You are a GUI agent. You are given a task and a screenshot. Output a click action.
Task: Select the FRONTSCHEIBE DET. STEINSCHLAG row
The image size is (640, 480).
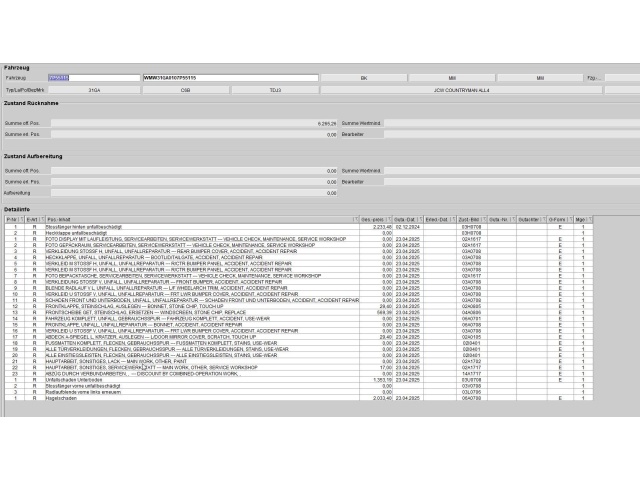tap(200, 310)
